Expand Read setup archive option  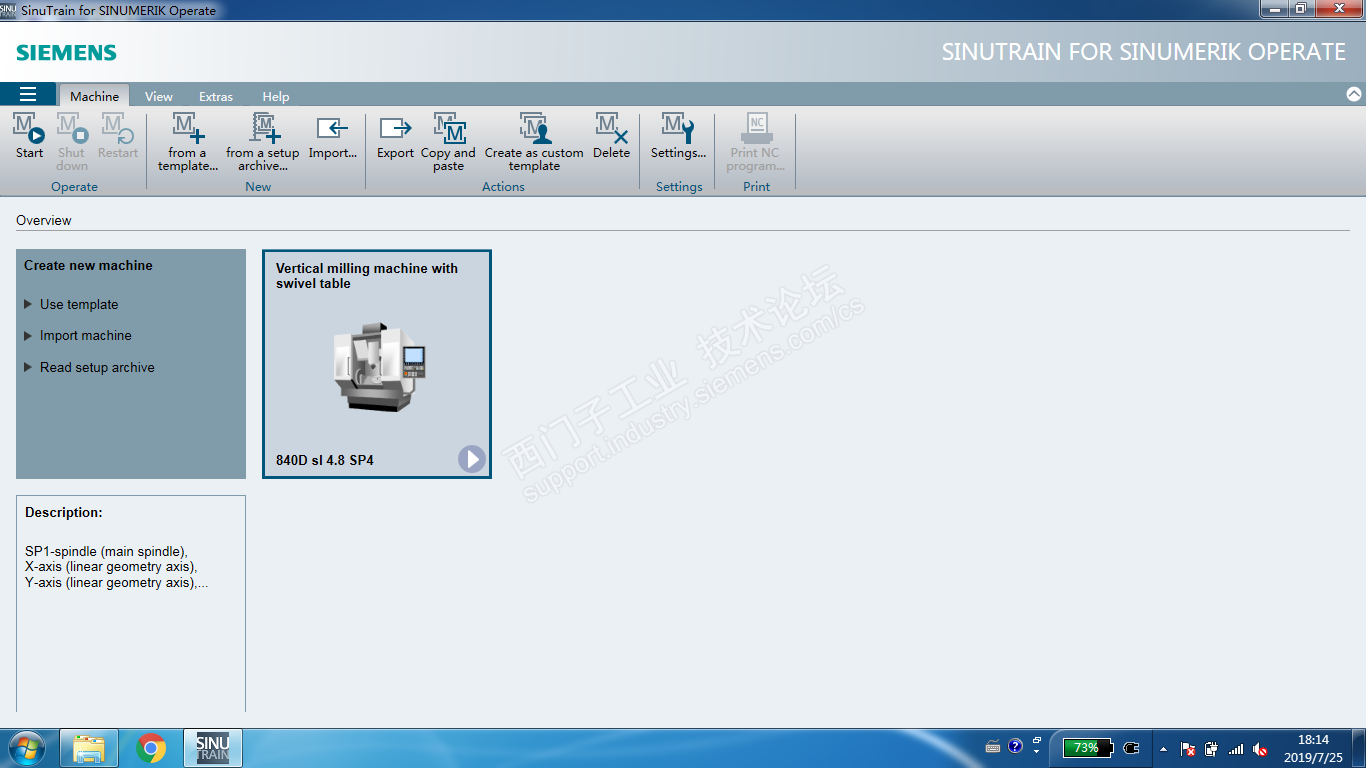click(89, 367)
